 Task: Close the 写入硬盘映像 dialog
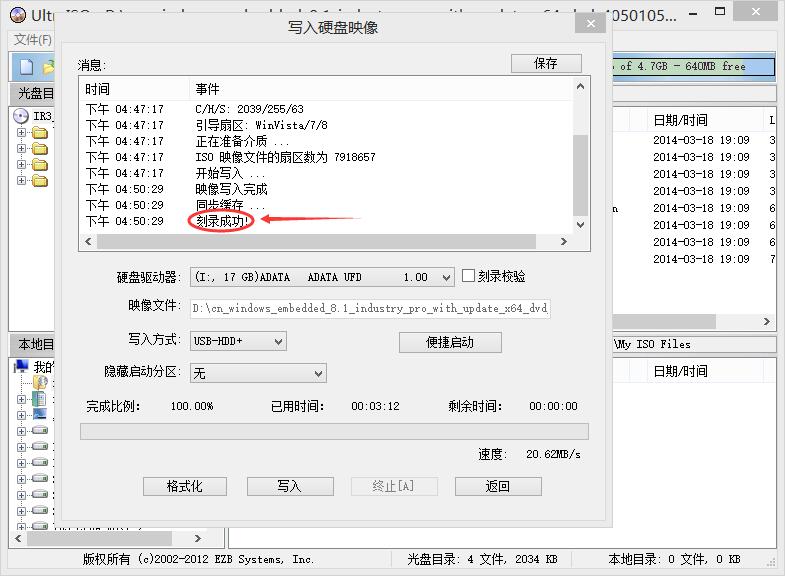tap(591, 23)
